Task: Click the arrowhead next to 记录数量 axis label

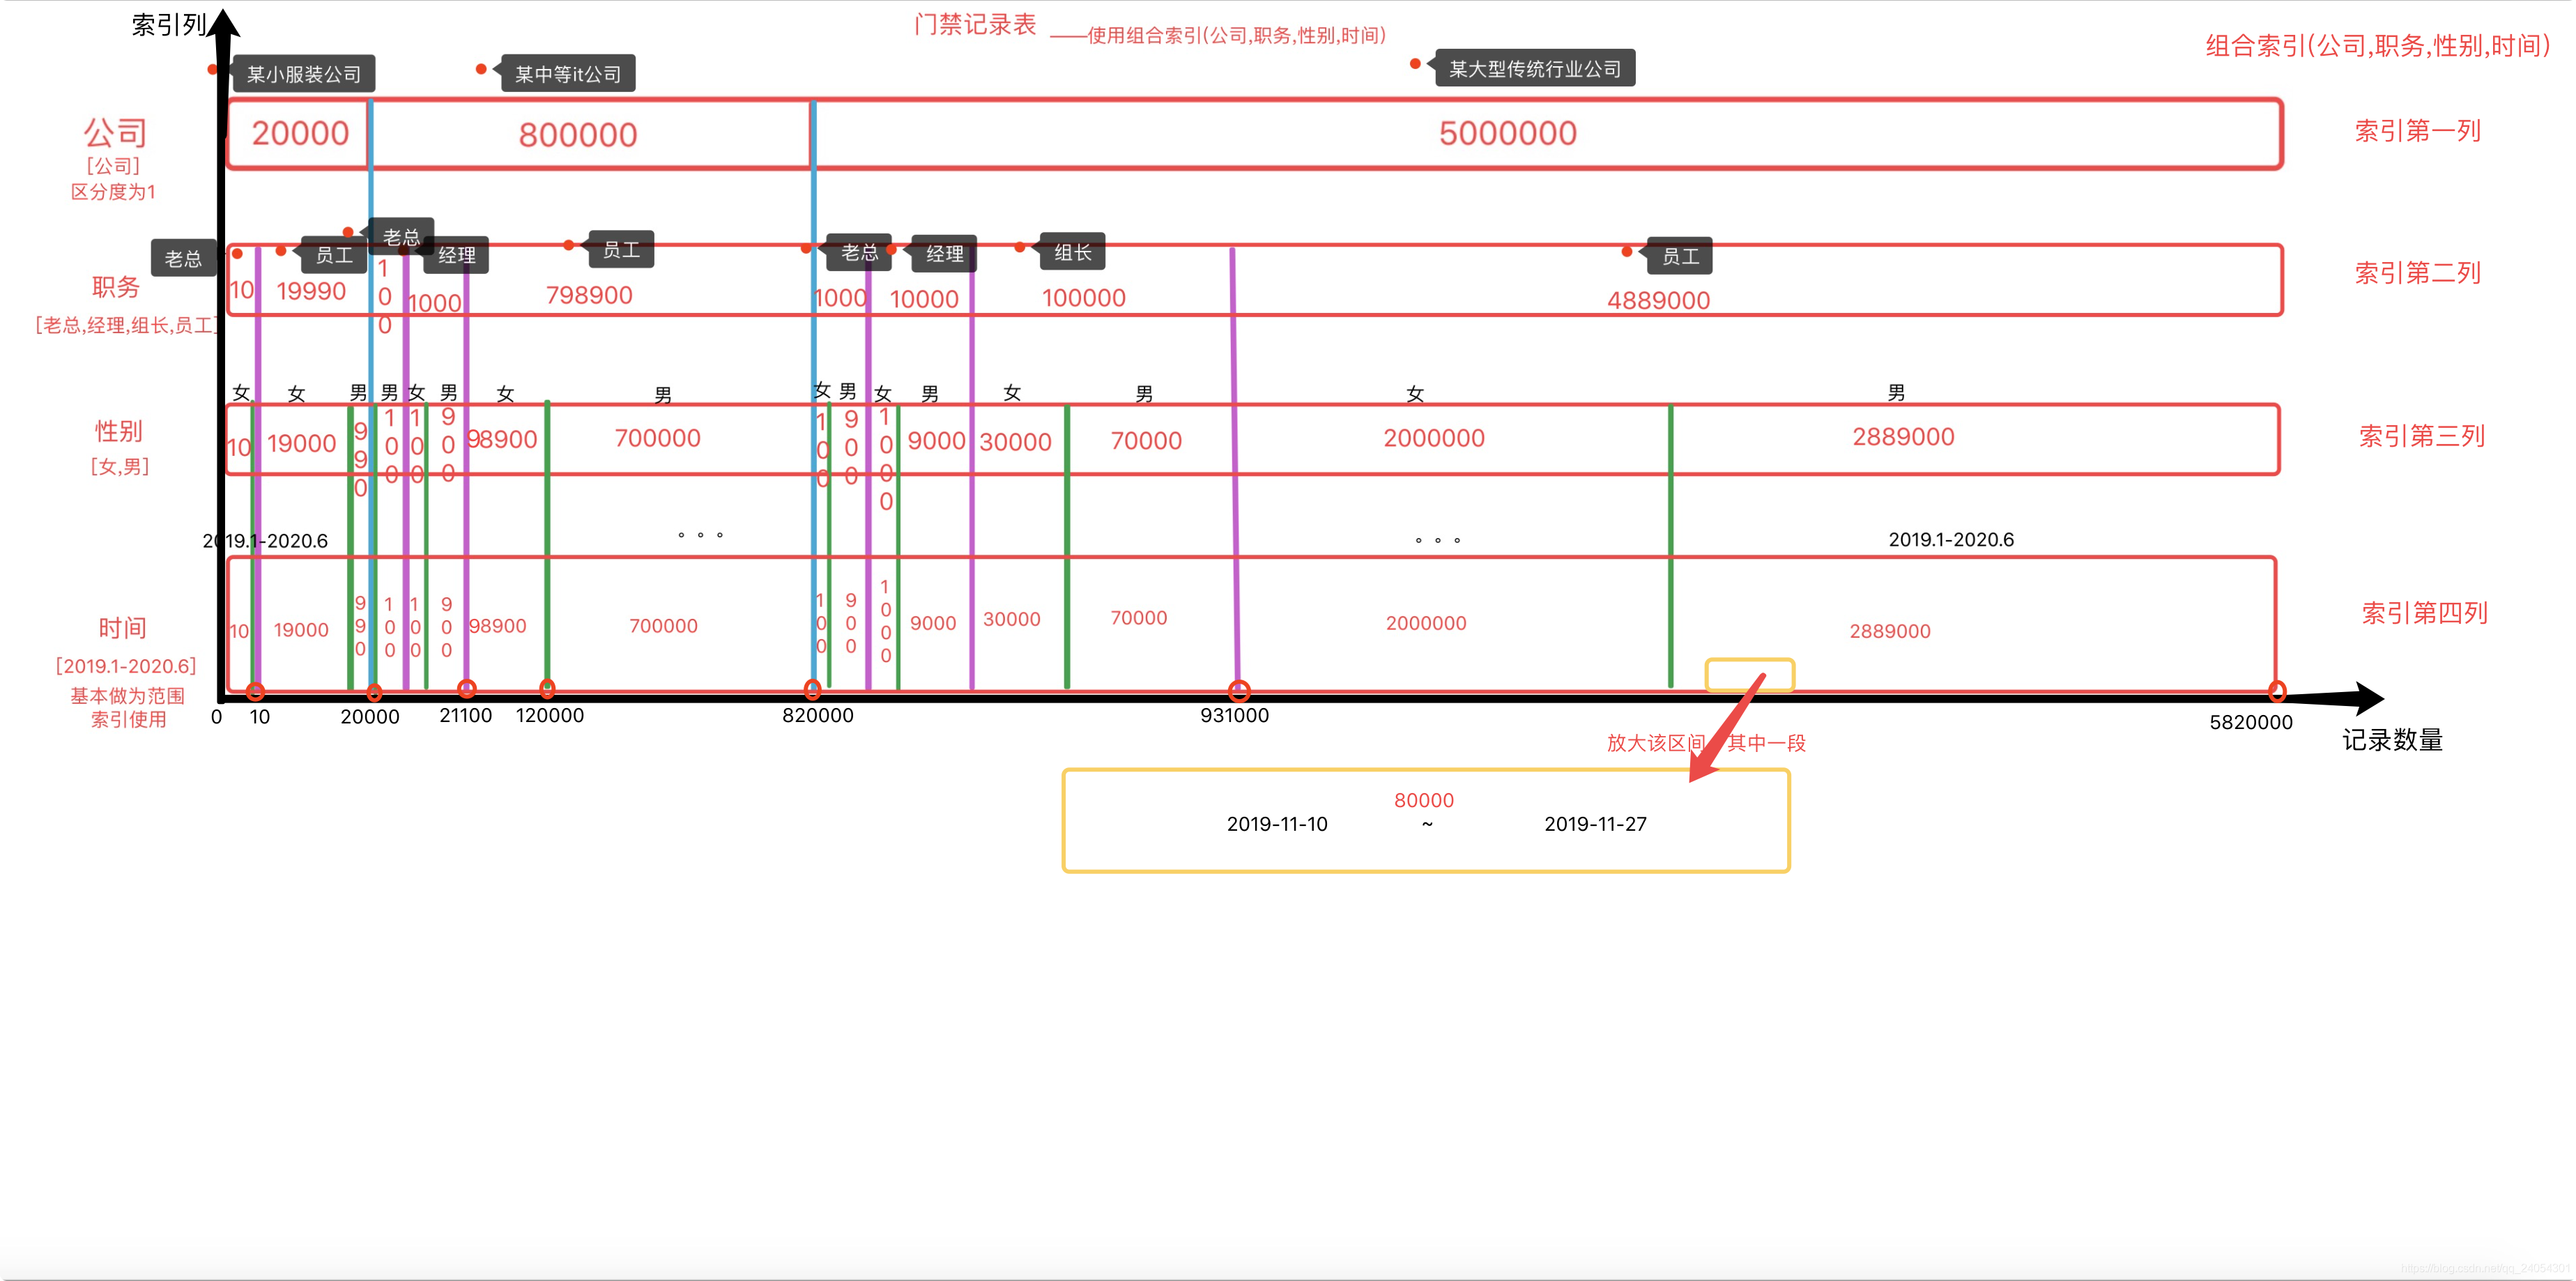Action: tap(2366, 698)
